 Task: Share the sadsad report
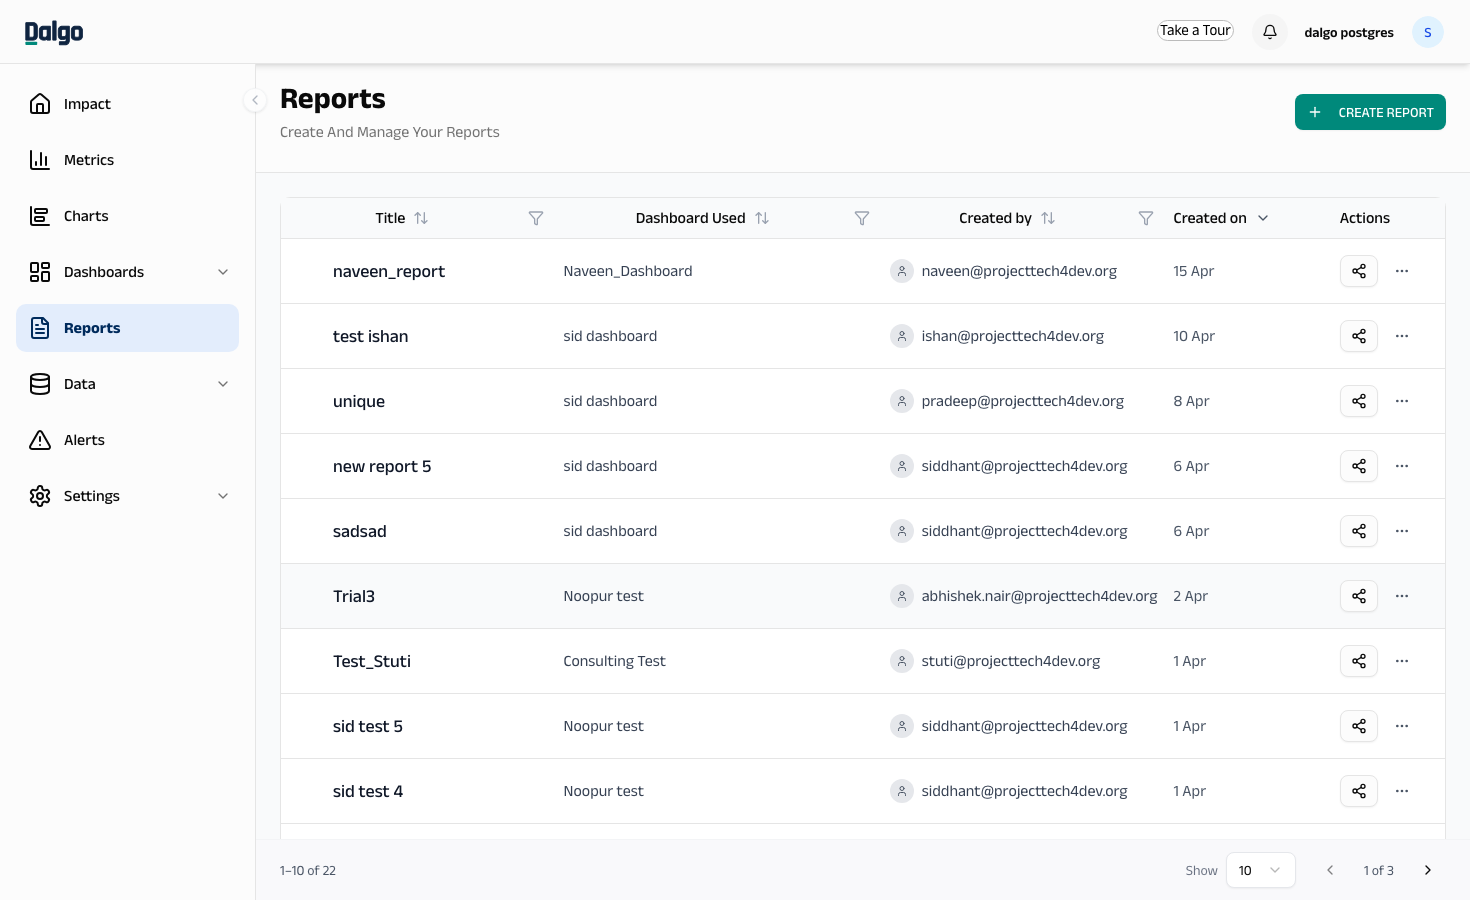1359,531
